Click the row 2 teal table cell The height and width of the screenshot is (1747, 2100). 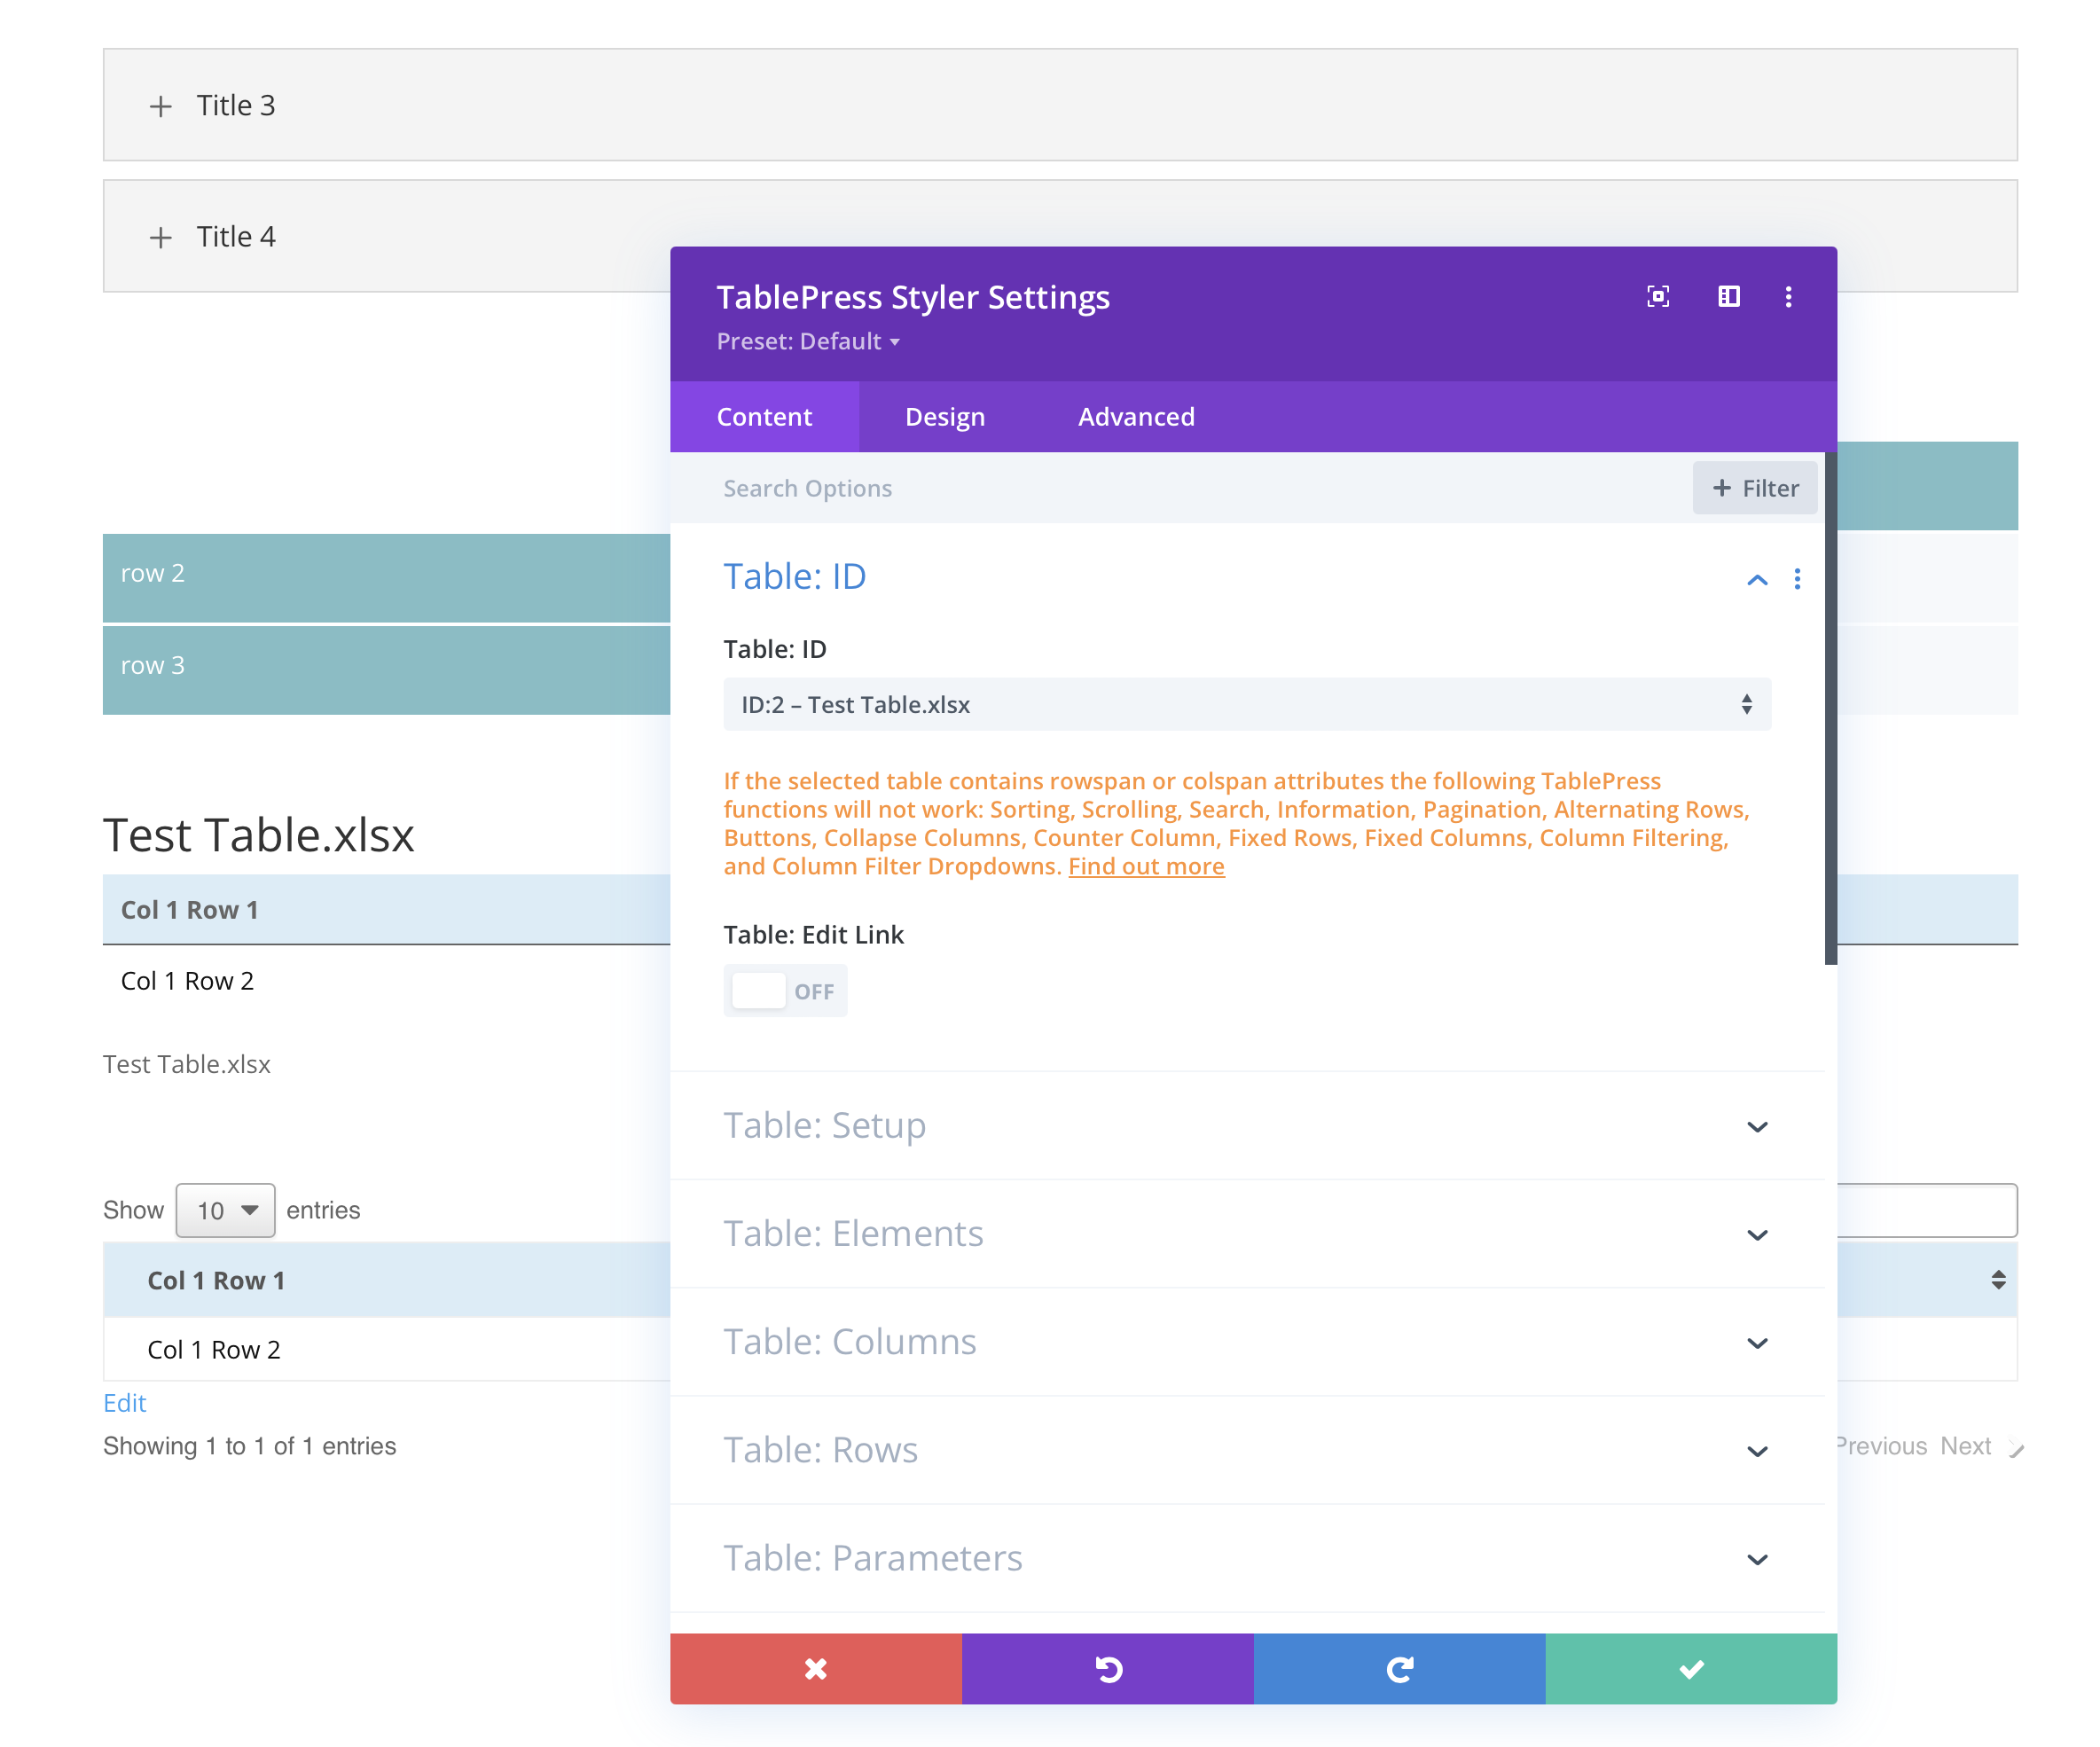(386, 578)
